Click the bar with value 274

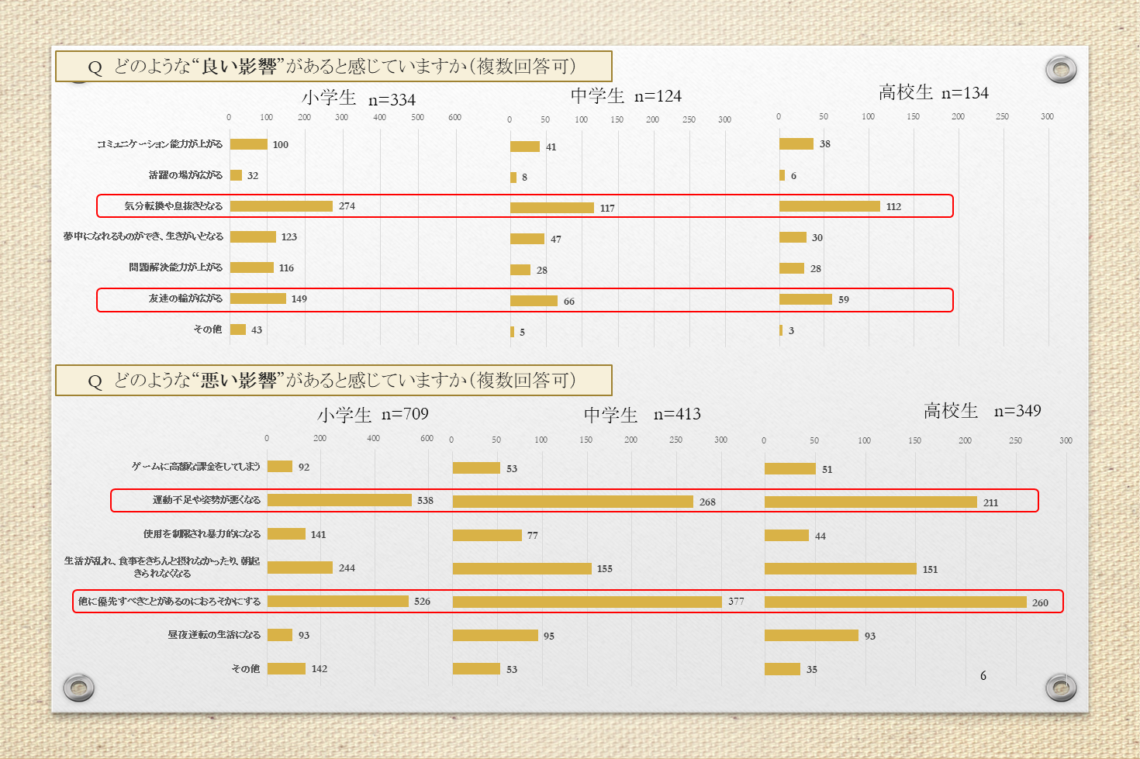(281, 206)
